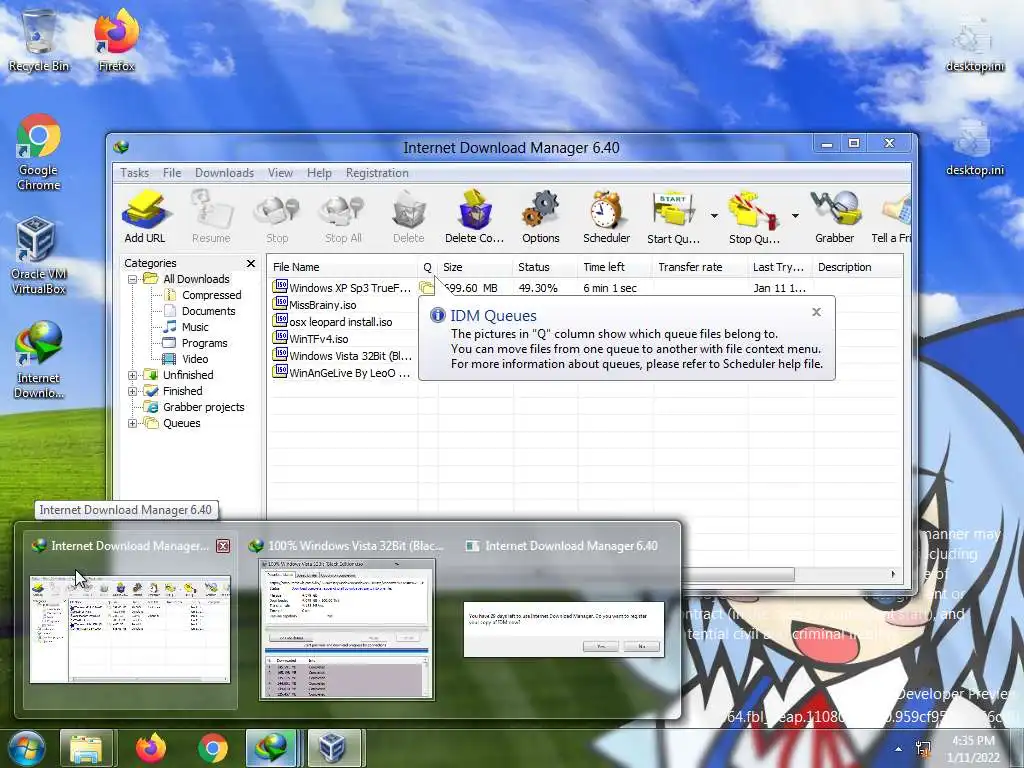Open the Options gear icon
Screen dimensions: 1024x768
click(x=541, y=217)
